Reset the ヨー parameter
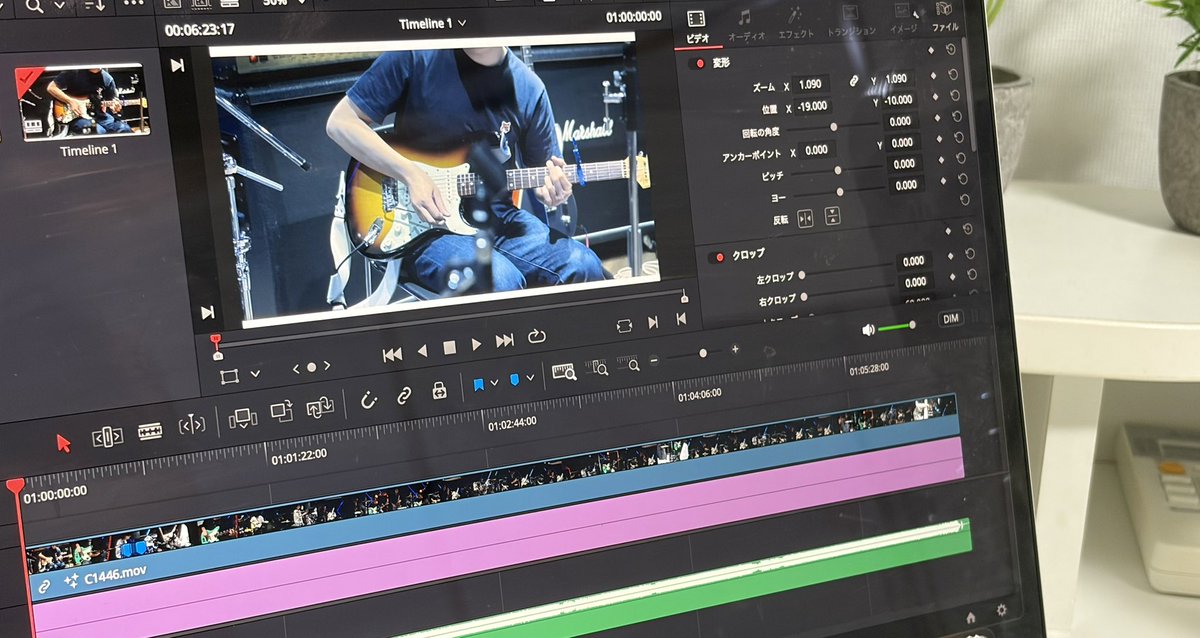1200x638 pixels. click(964, 179)
